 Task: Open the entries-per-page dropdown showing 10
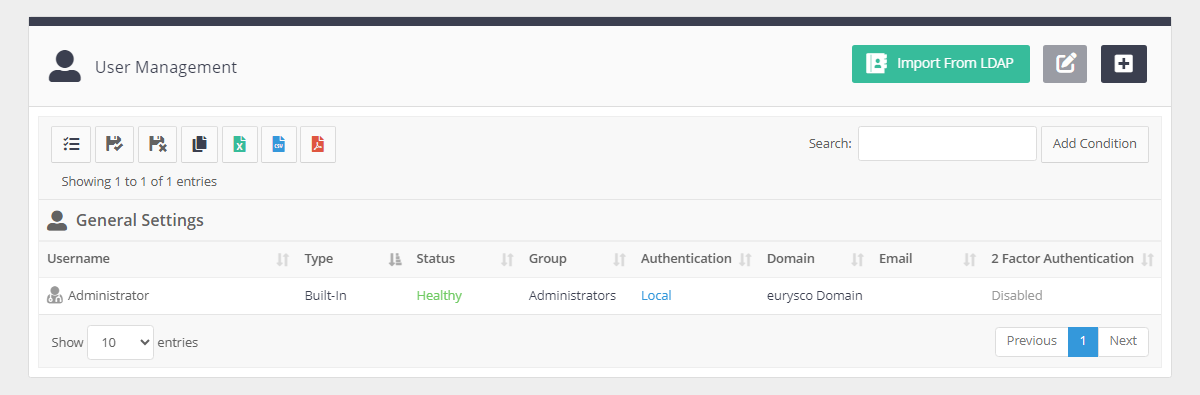coord(120,342)
